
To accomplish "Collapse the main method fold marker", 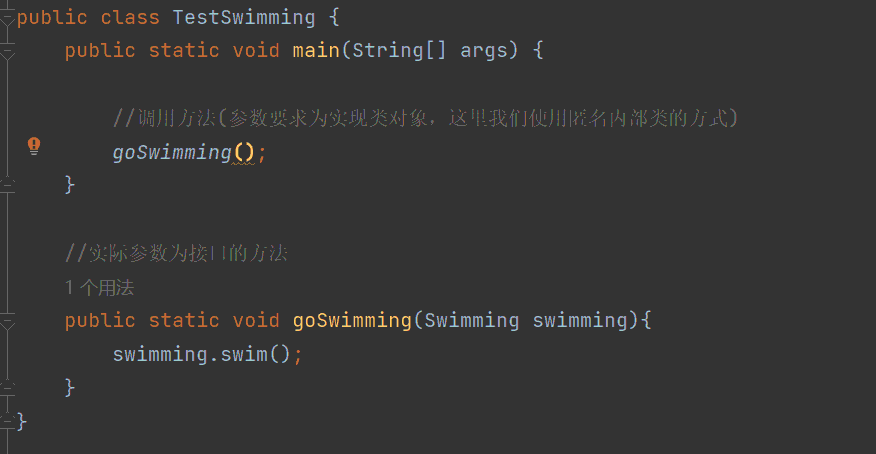I will pos(7,50).
